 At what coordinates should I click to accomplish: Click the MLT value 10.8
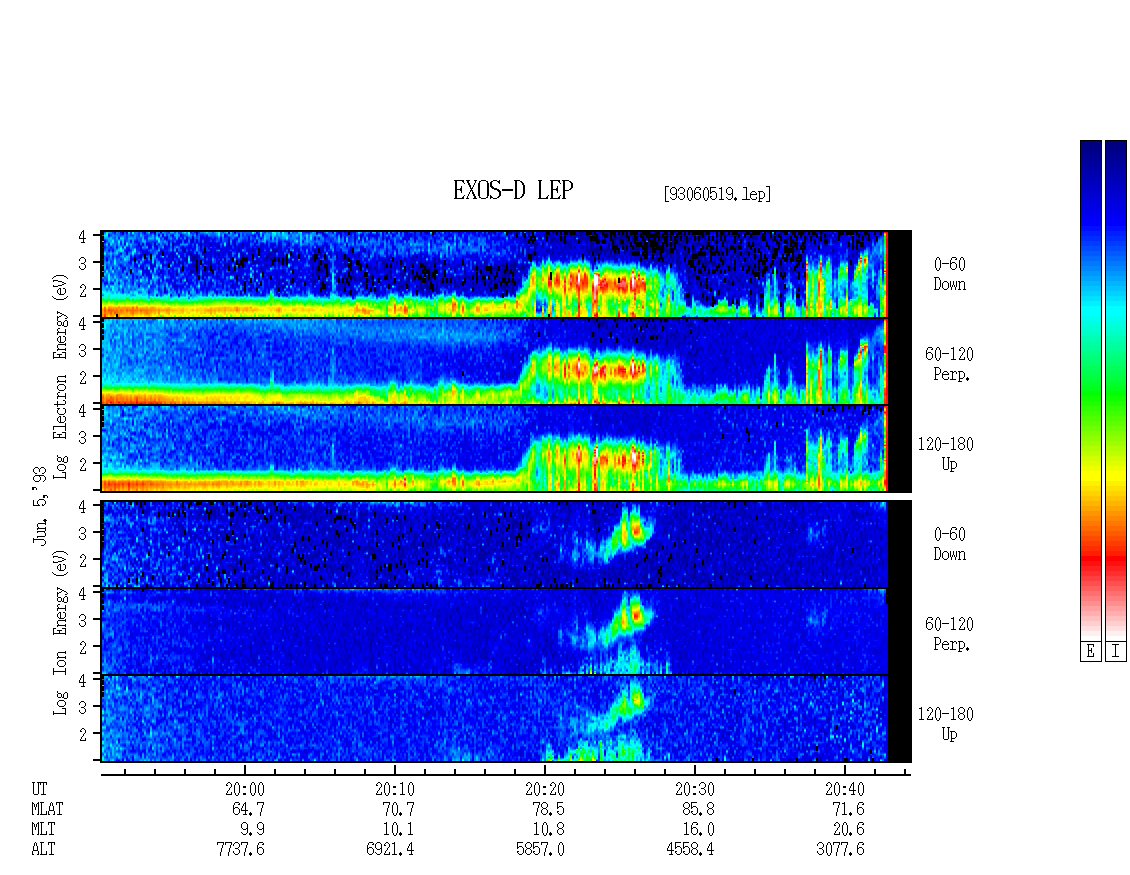(x=548, y=830)
